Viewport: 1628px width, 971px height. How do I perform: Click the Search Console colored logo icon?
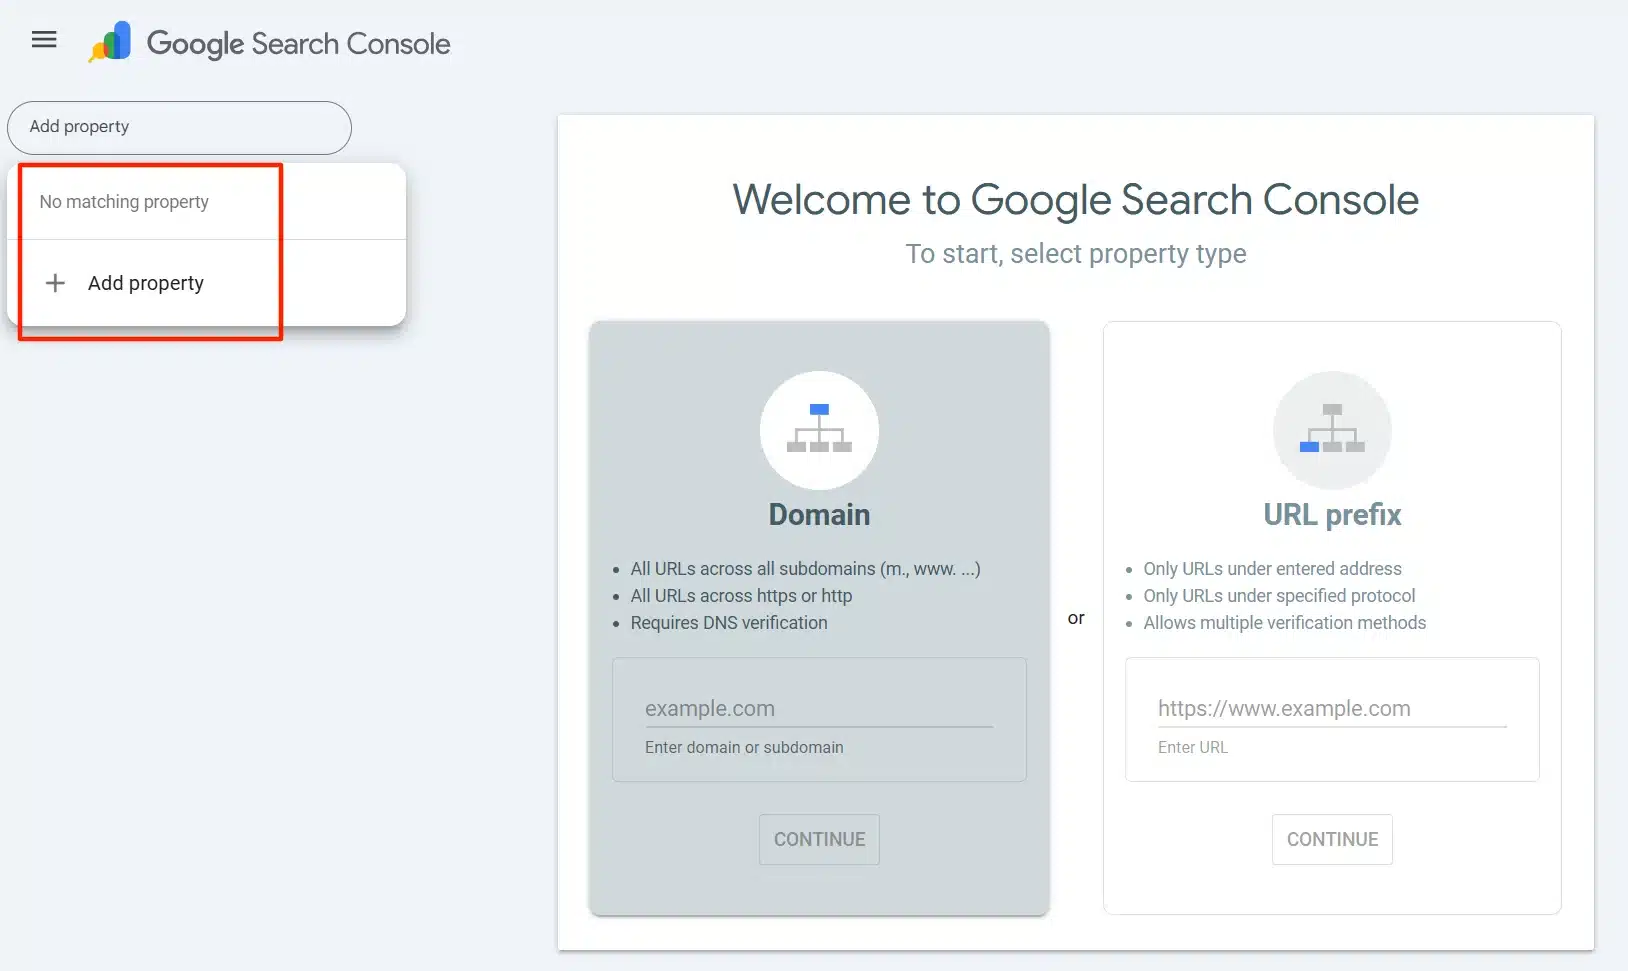(111, 42)
